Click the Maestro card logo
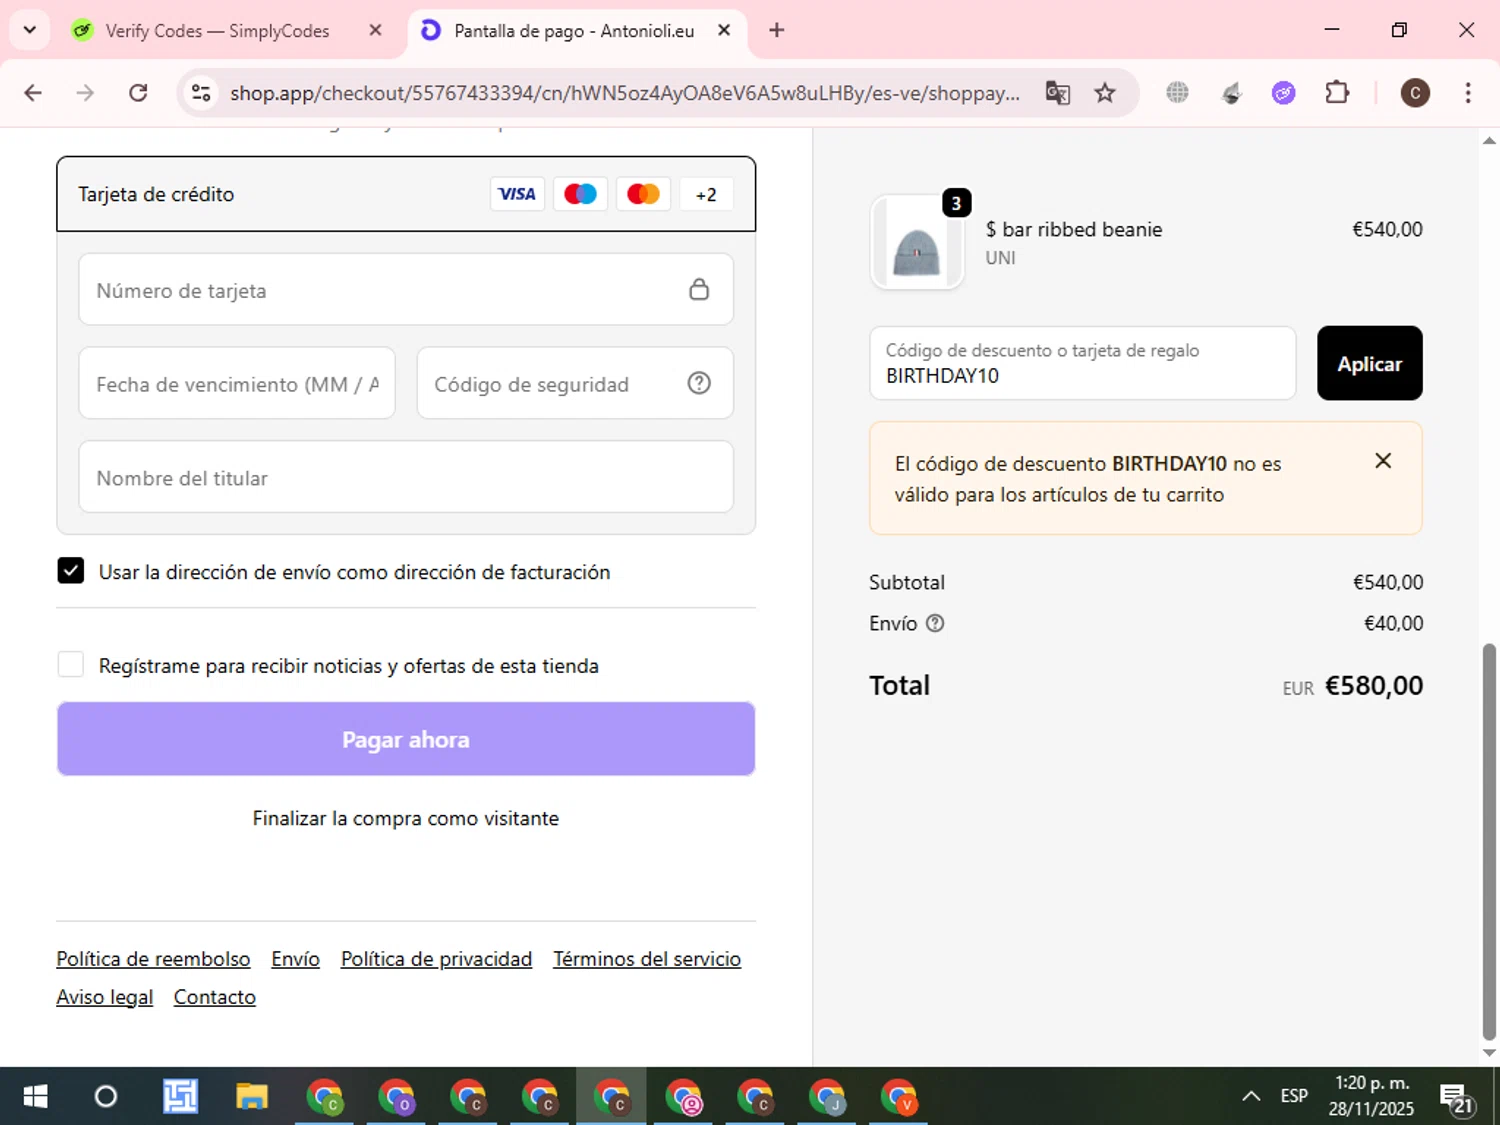 [x=580, y=194]
